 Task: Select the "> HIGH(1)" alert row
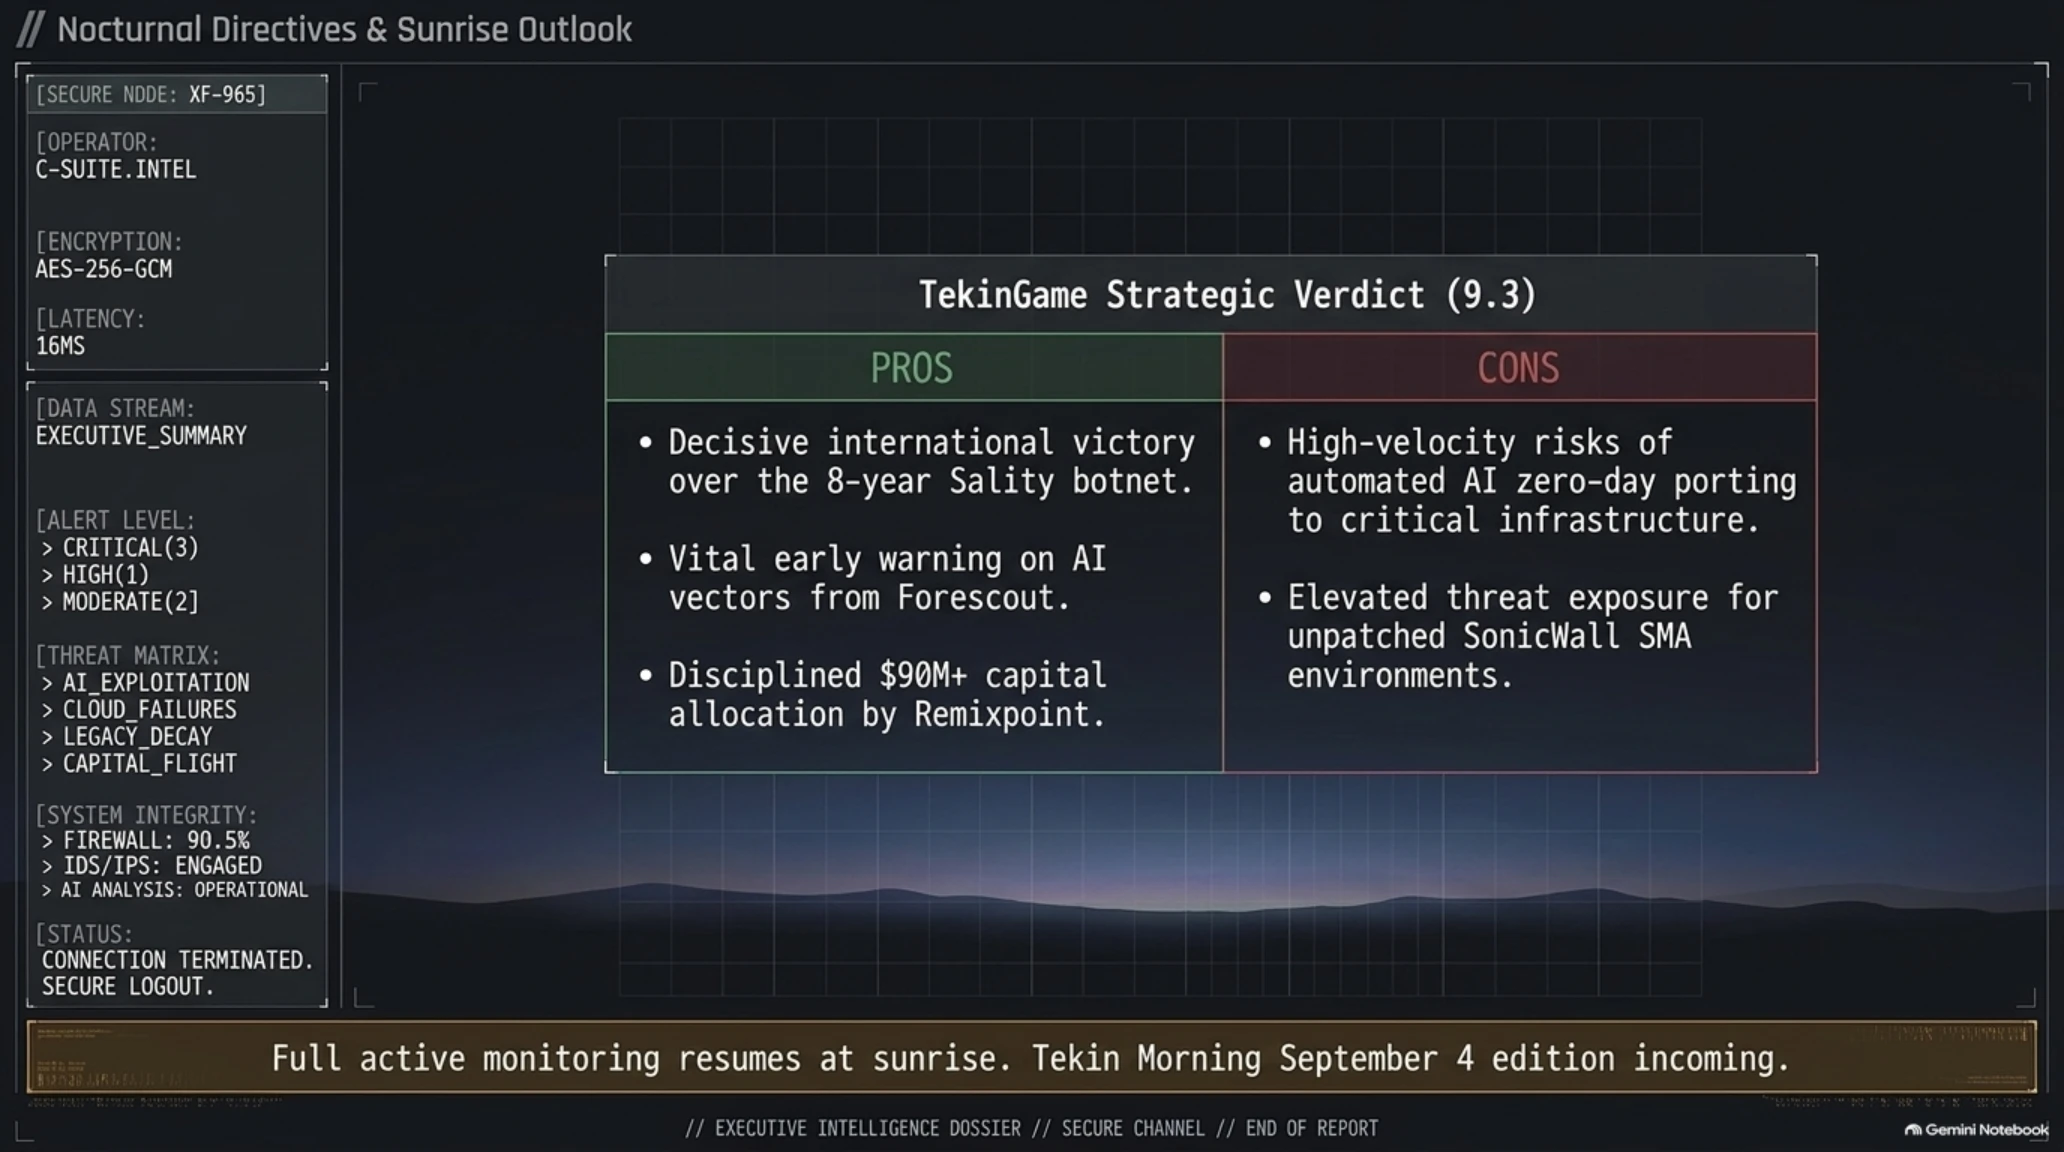tap(95, 575)
